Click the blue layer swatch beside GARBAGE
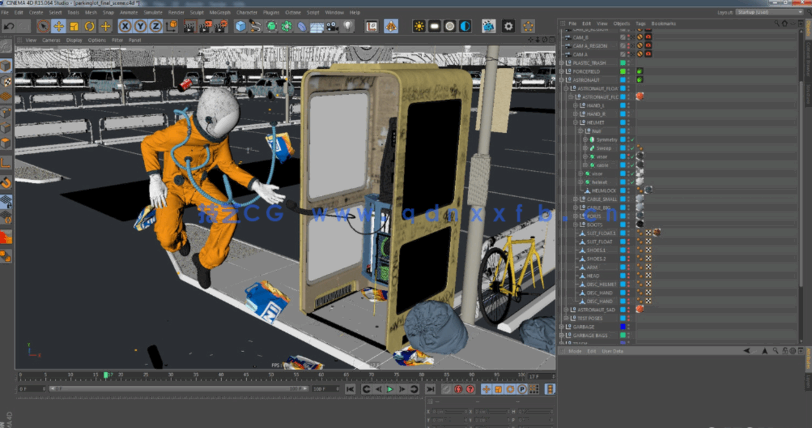 pos(622,326)
